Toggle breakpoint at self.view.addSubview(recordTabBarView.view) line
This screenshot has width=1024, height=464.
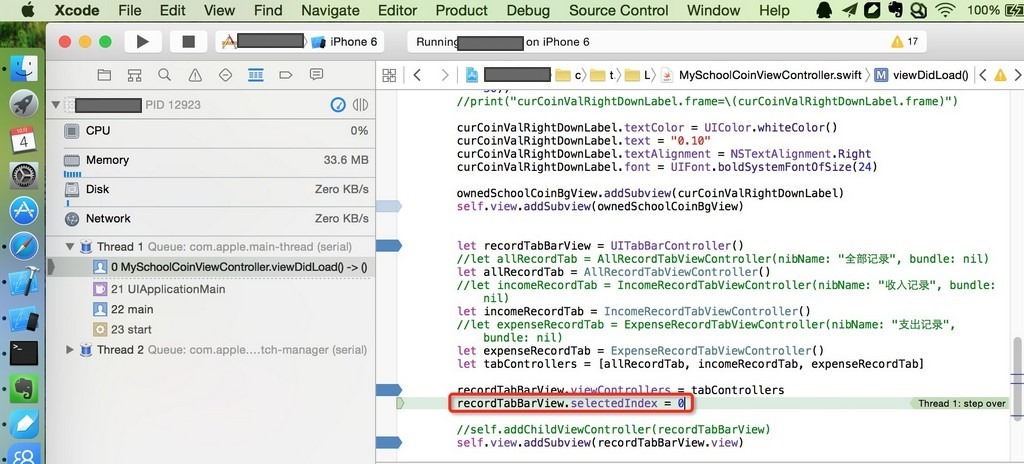(x=389, y=442)
